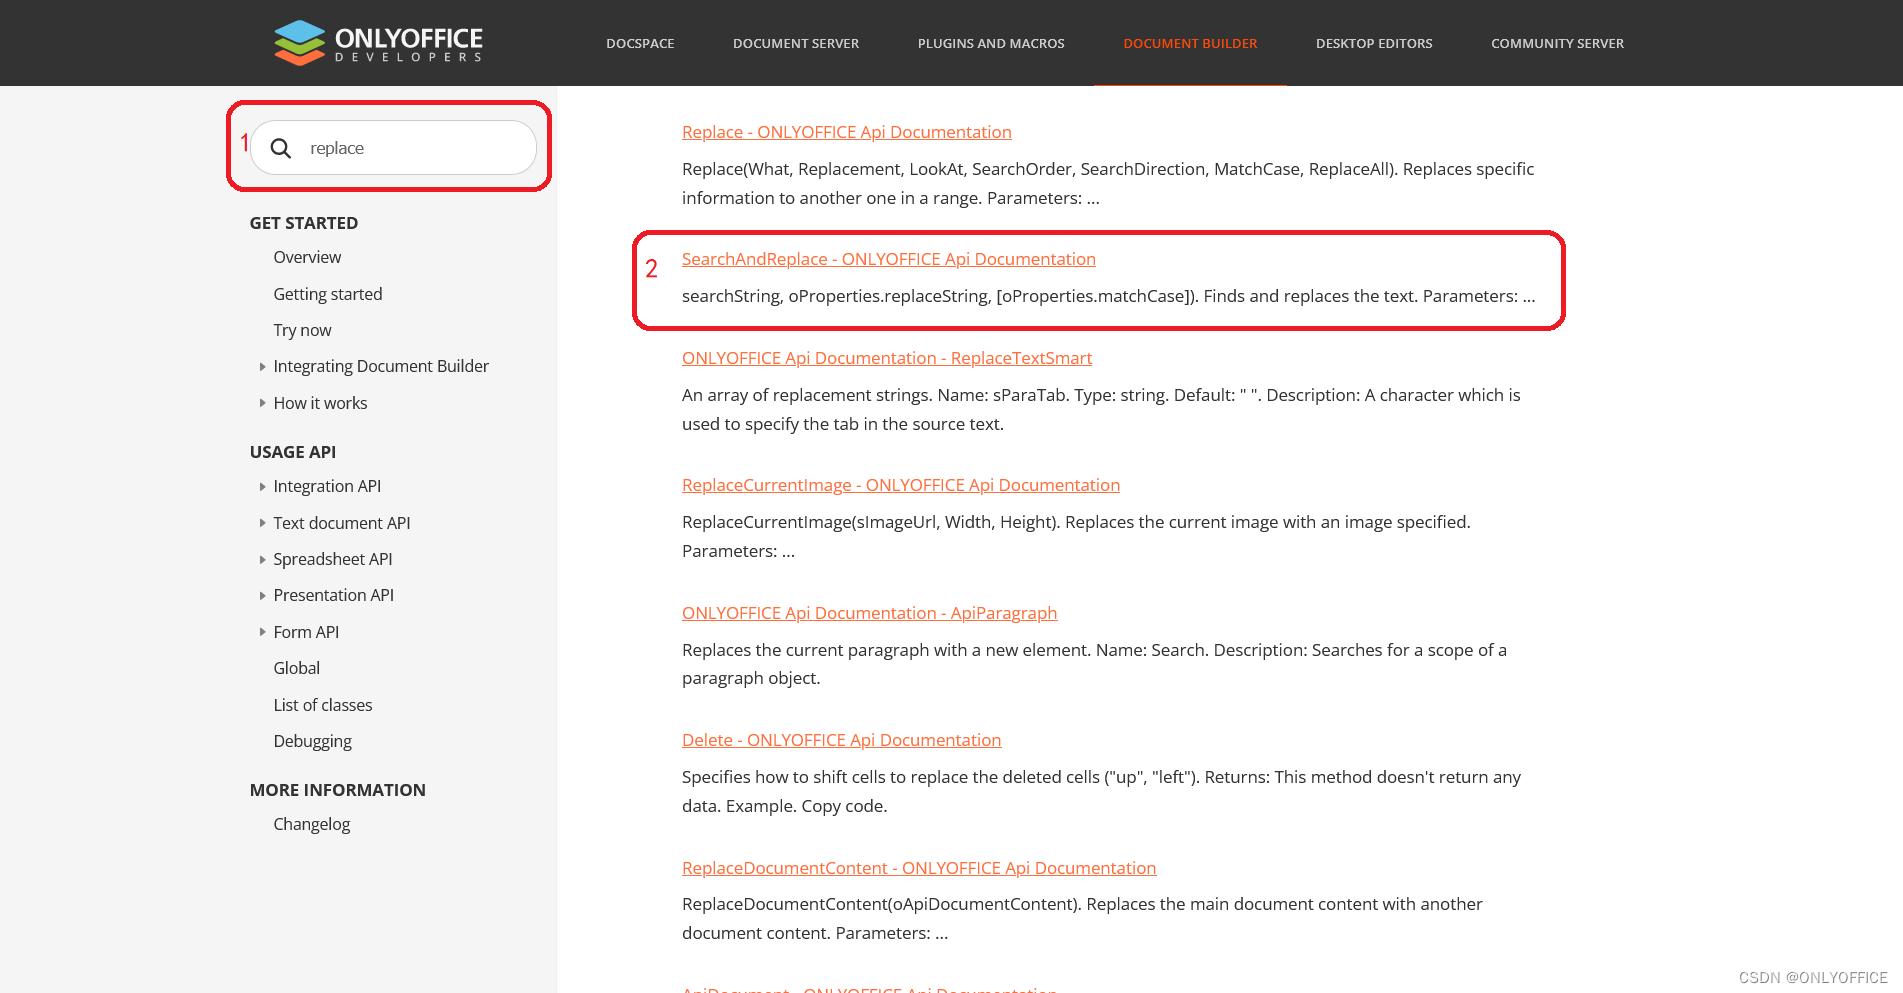
Task: Open the Text document API item
Action: (342, 523)
